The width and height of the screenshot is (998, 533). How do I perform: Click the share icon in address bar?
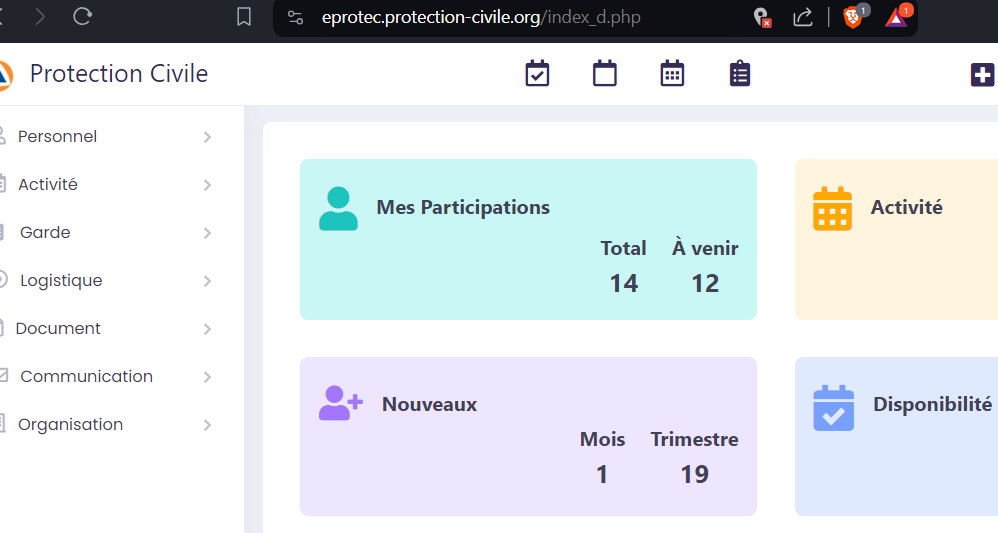(802, 17)
